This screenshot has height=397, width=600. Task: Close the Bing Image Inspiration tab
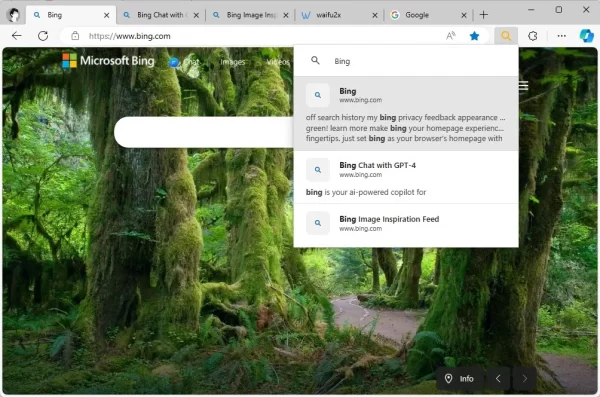point(286,15)
